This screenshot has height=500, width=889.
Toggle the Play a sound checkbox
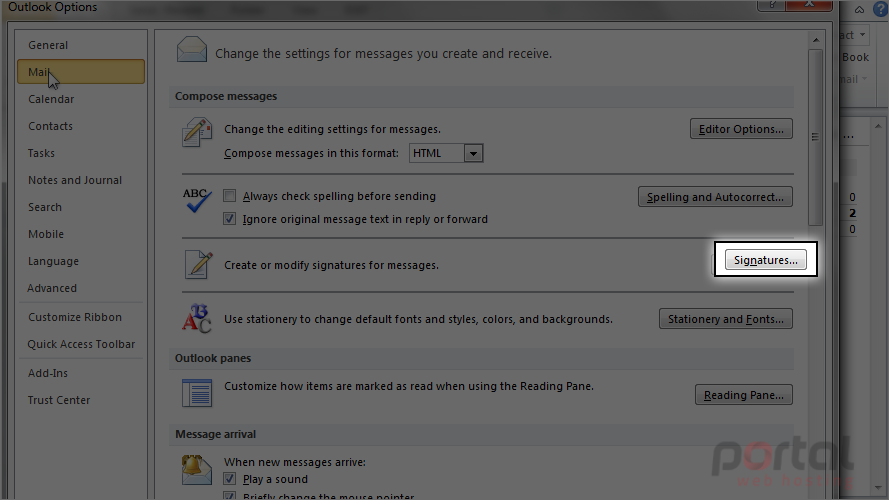point(229,479)
